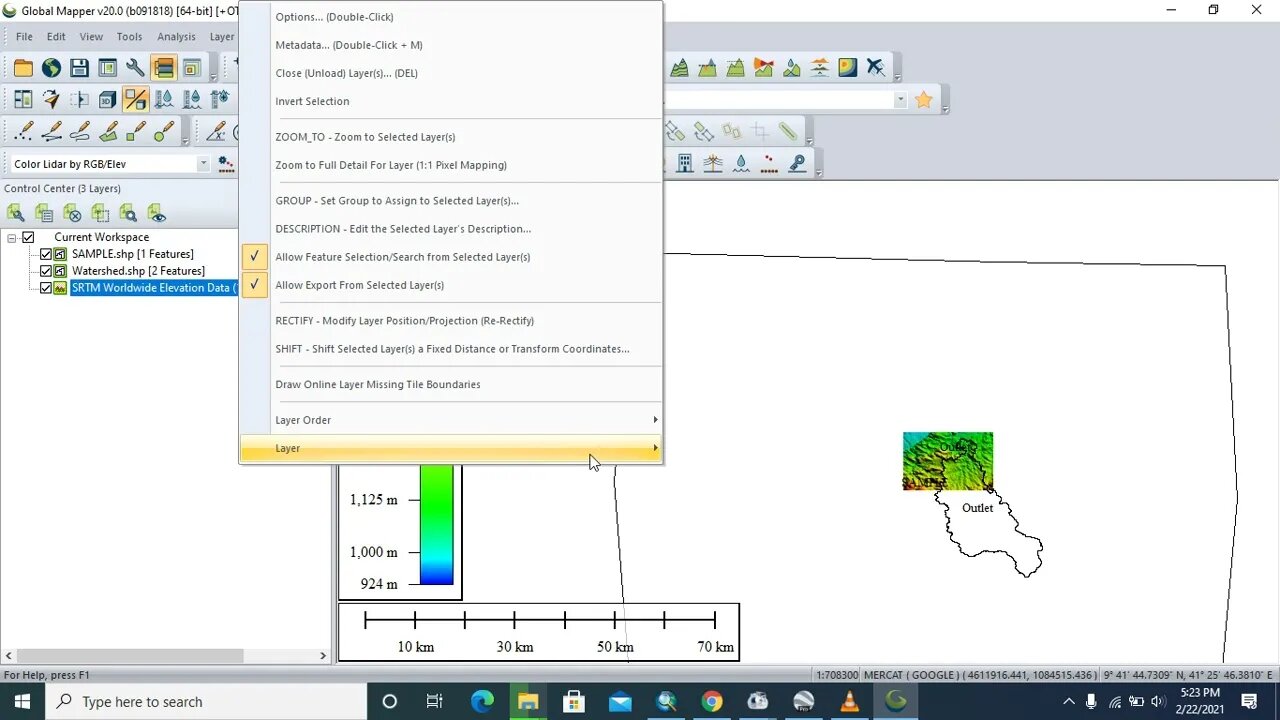Choose Invert Selection from the context menu
Image resolution: width=1280 pixels, height=720 pixels.
[313, 101]
